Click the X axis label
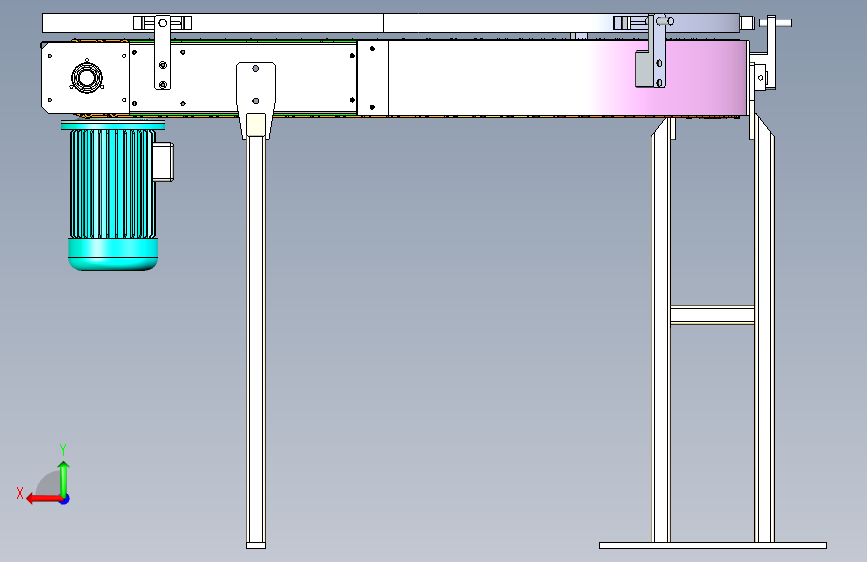 coord(20,493)
